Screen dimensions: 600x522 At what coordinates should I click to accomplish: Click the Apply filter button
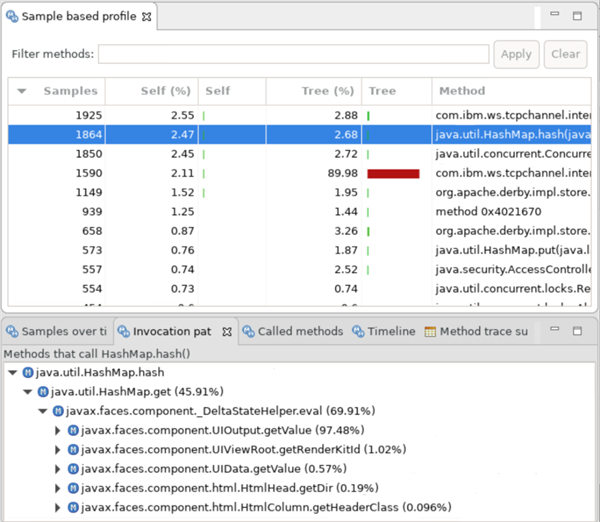(x=516, y=54)
